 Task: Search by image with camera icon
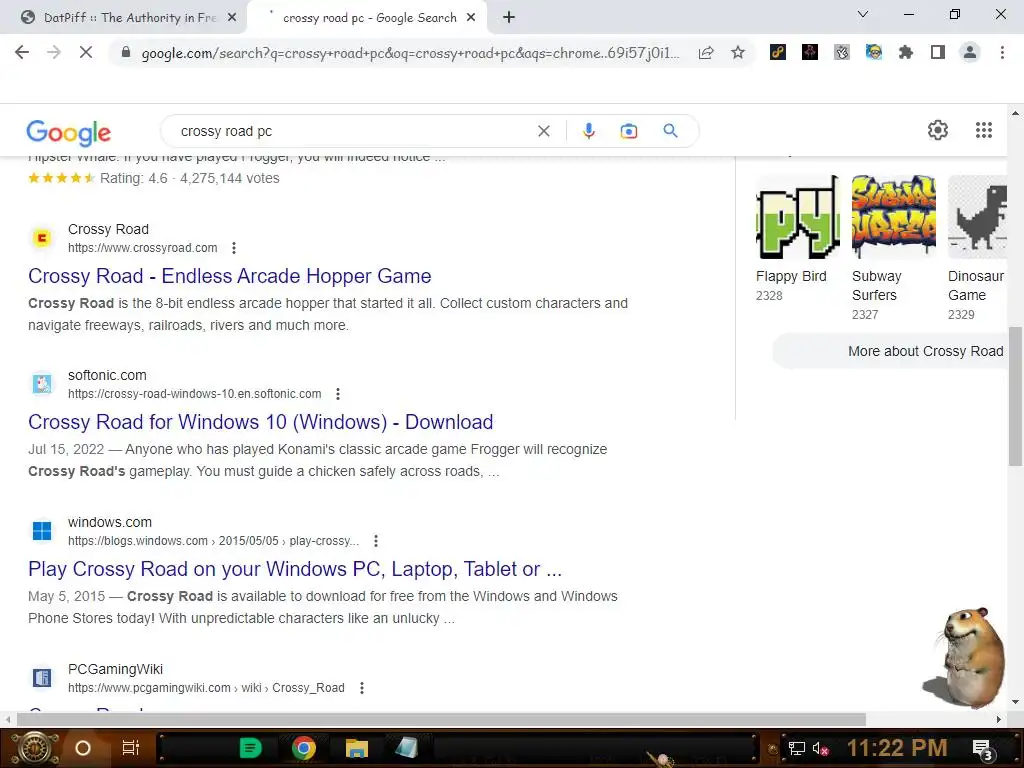tap(628, 131)
